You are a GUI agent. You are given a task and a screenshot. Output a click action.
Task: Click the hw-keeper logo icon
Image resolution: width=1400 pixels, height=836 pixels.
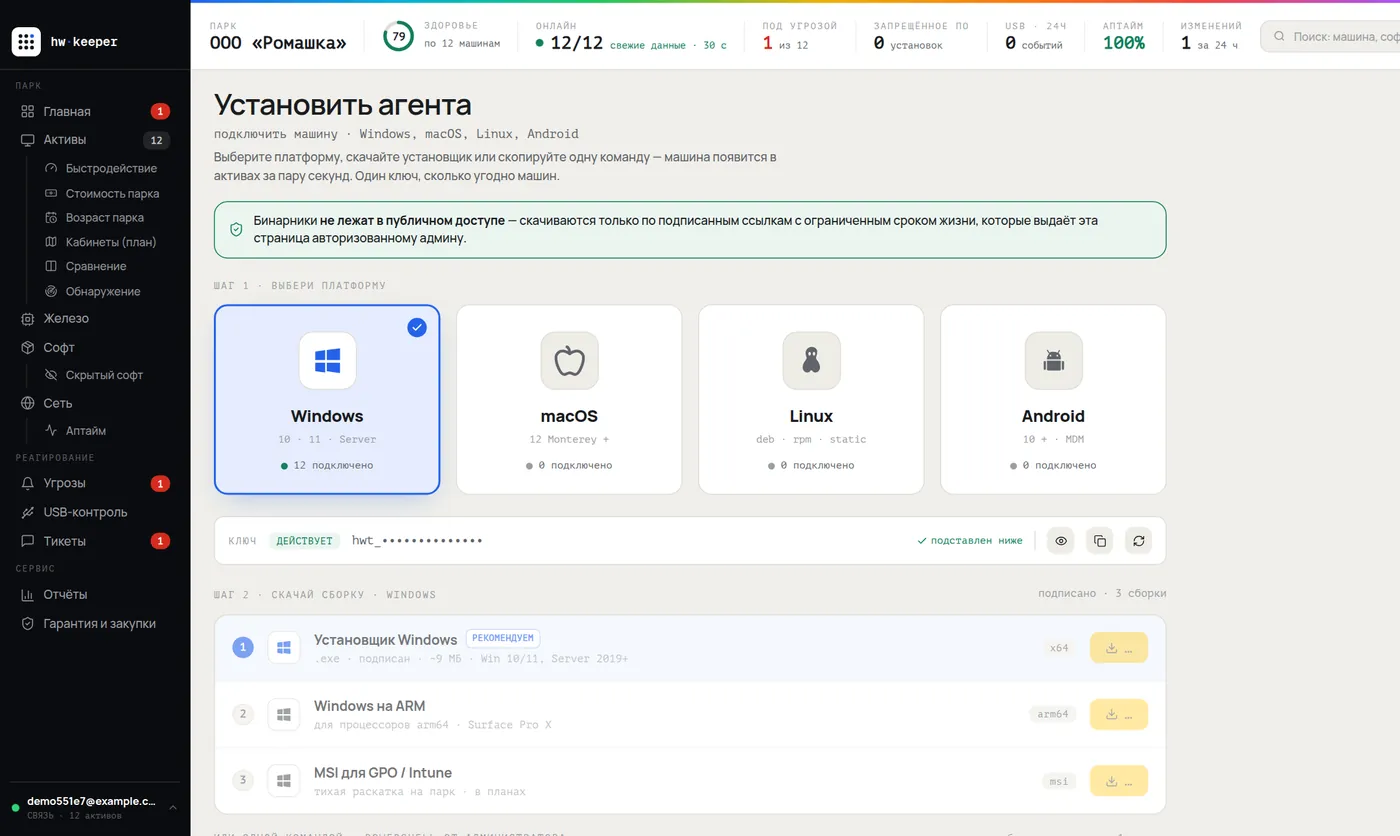coord(26,42)
